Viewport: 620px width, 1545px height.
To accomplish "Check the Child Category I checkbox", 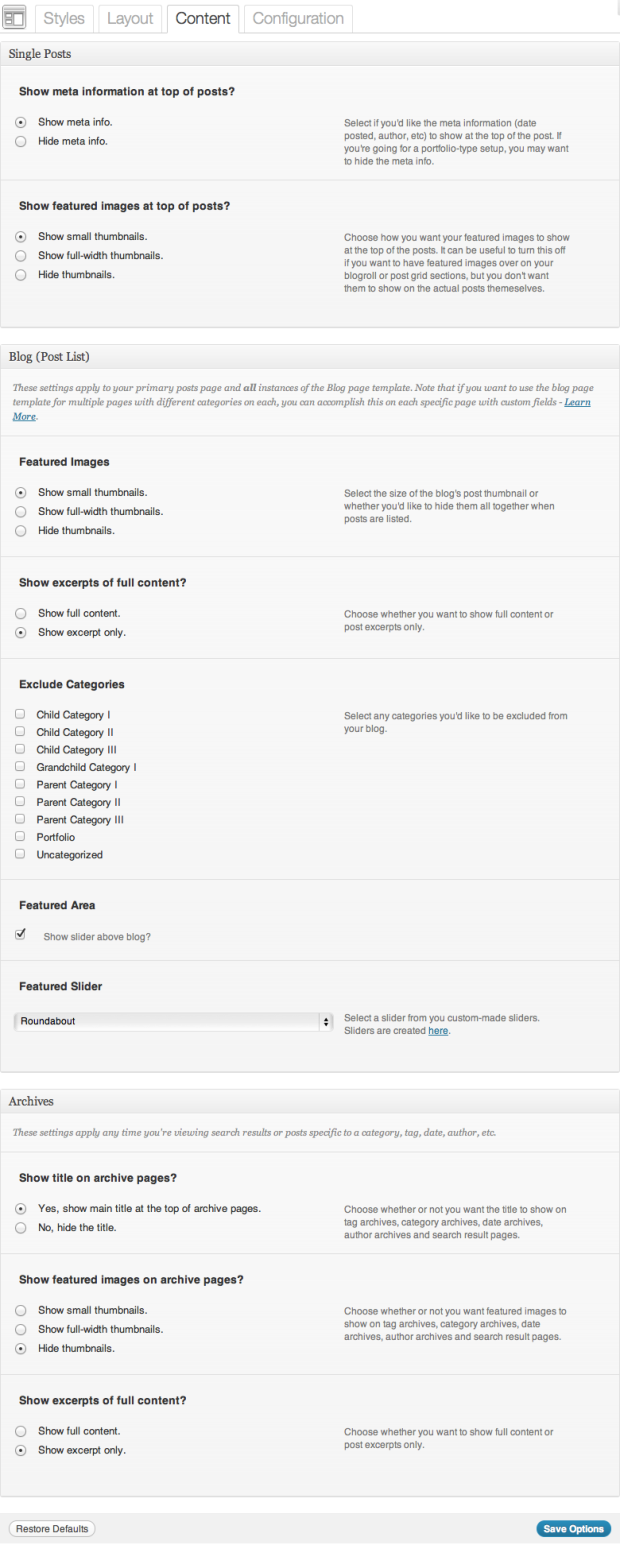I will [x=20, y=715].
